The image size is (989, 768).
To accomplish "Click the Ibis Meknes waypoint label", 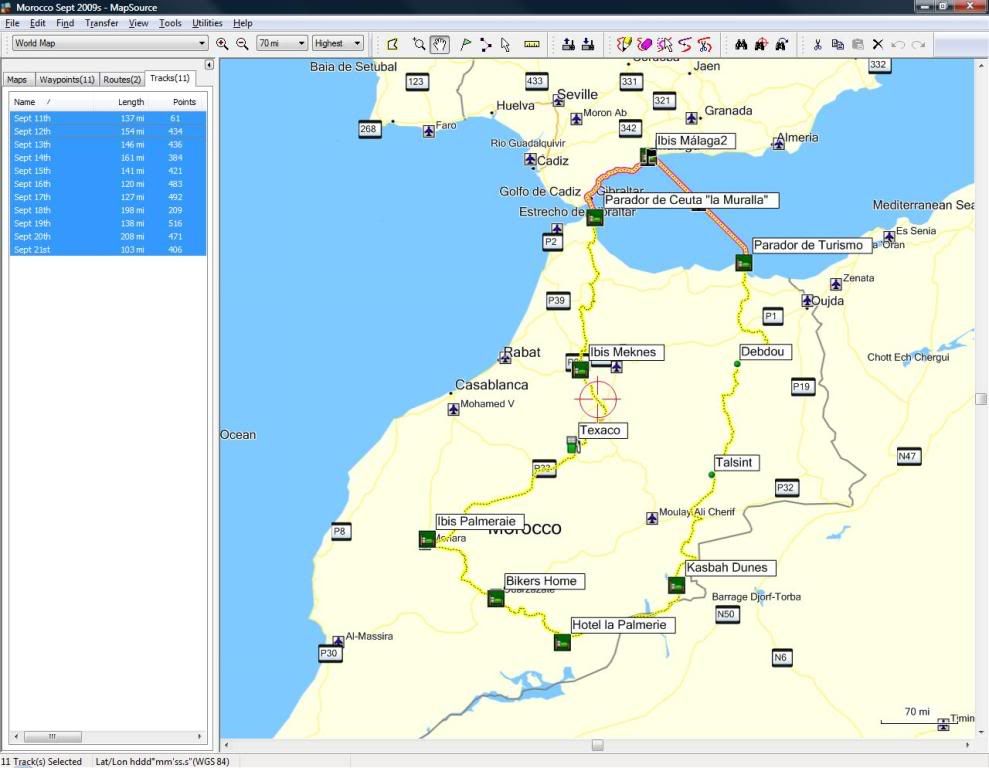I will 626,352.
